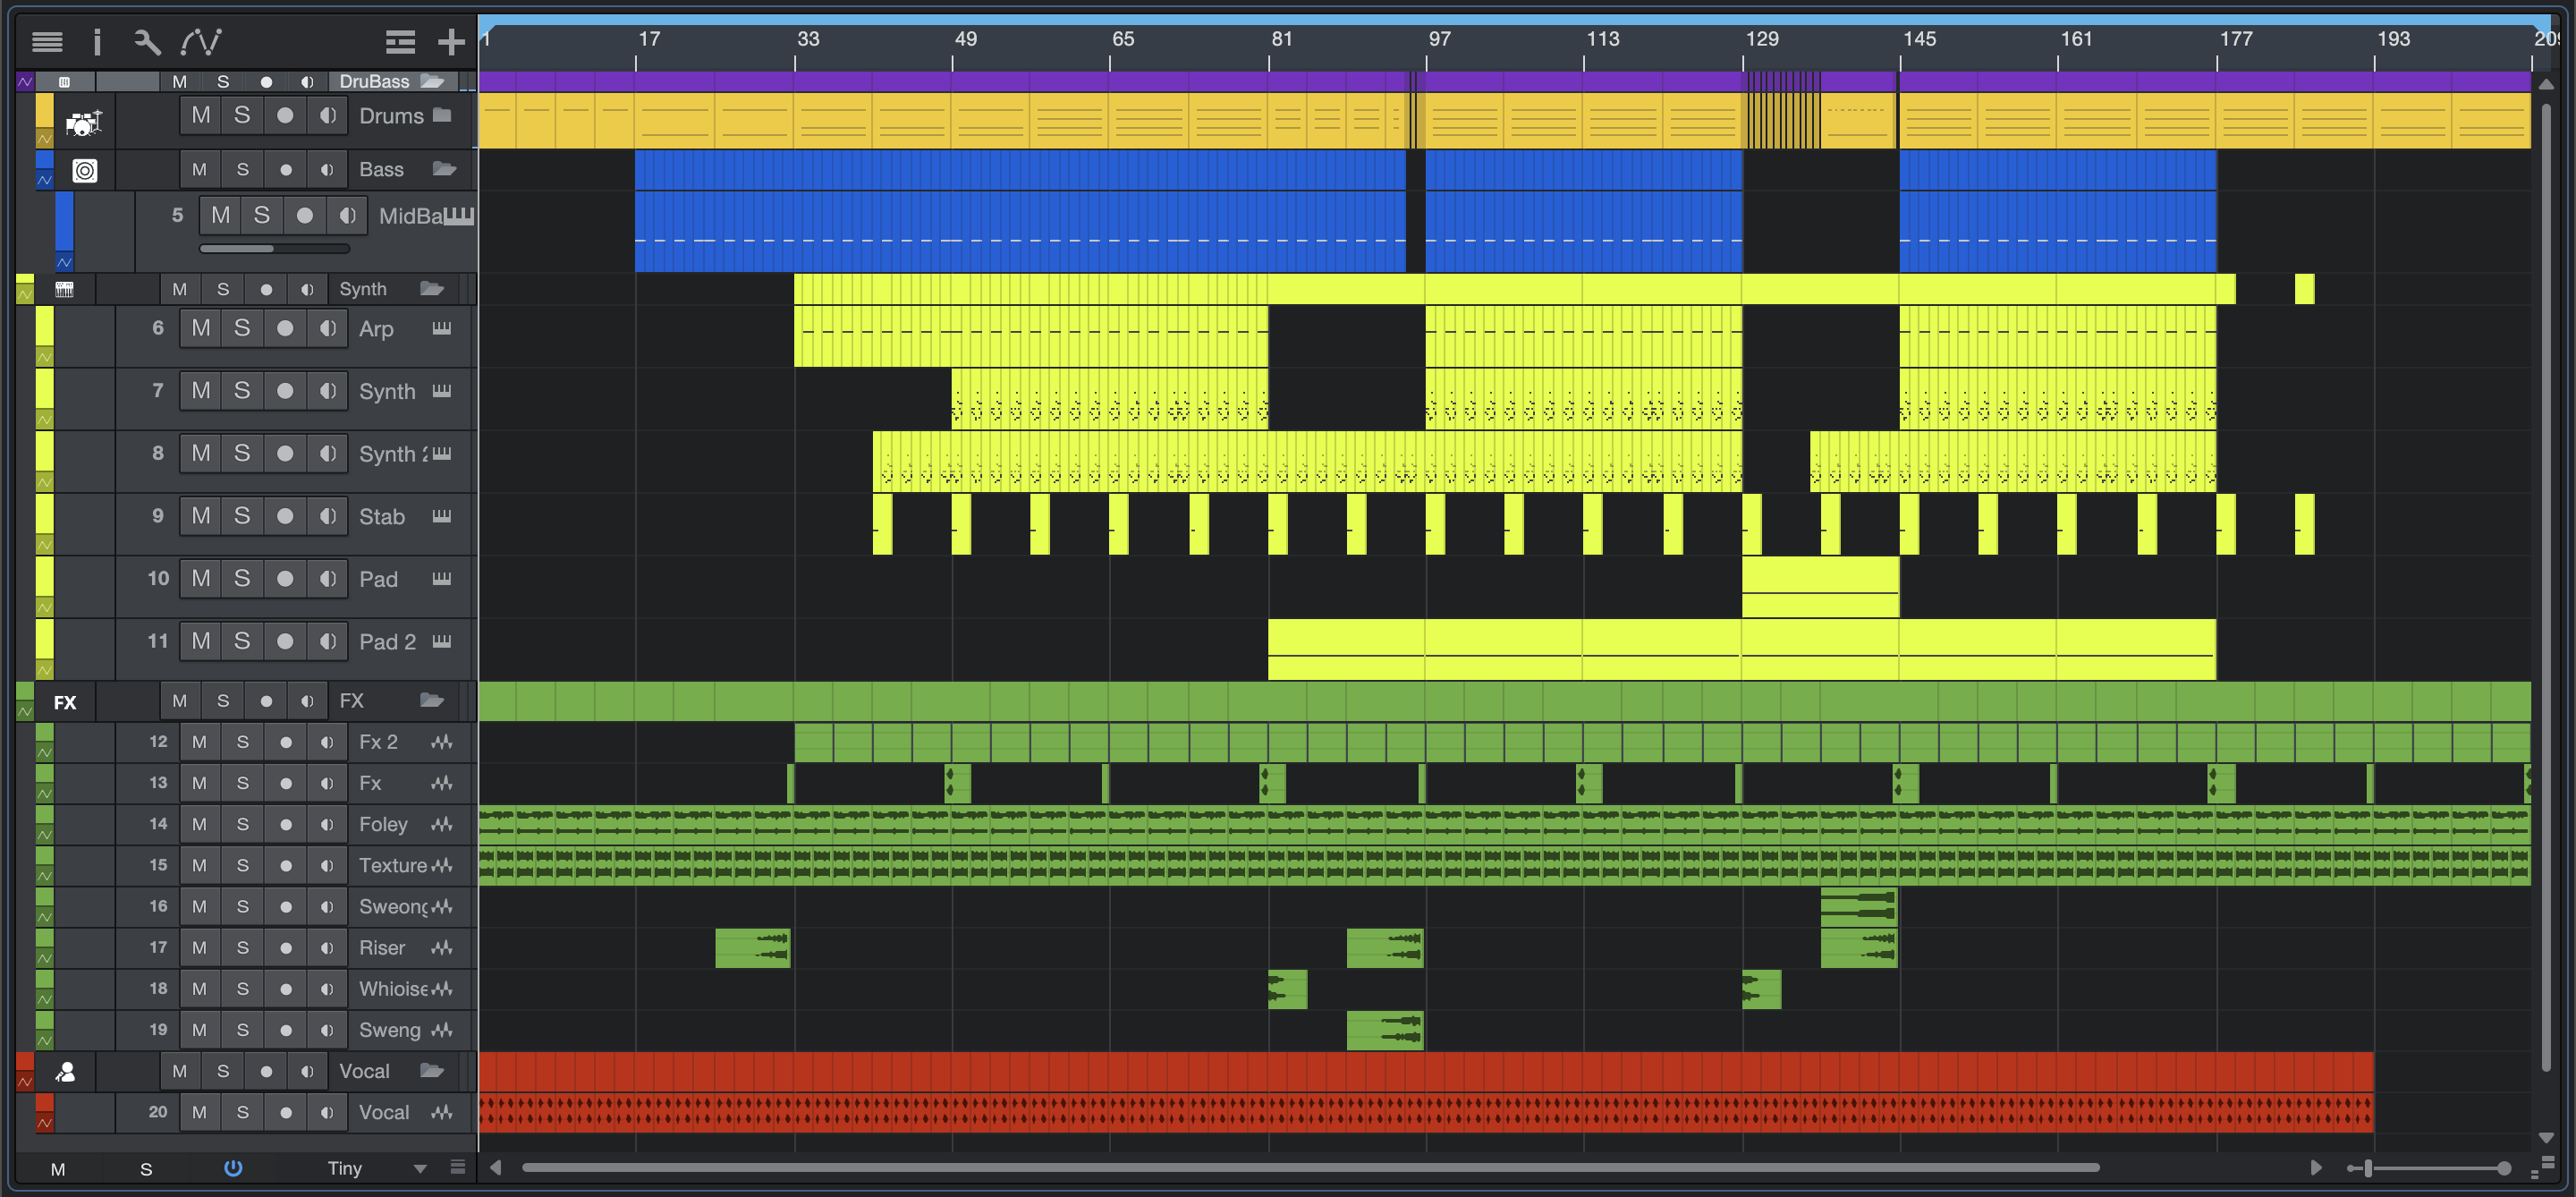Record-arm the Riser track

285,947
